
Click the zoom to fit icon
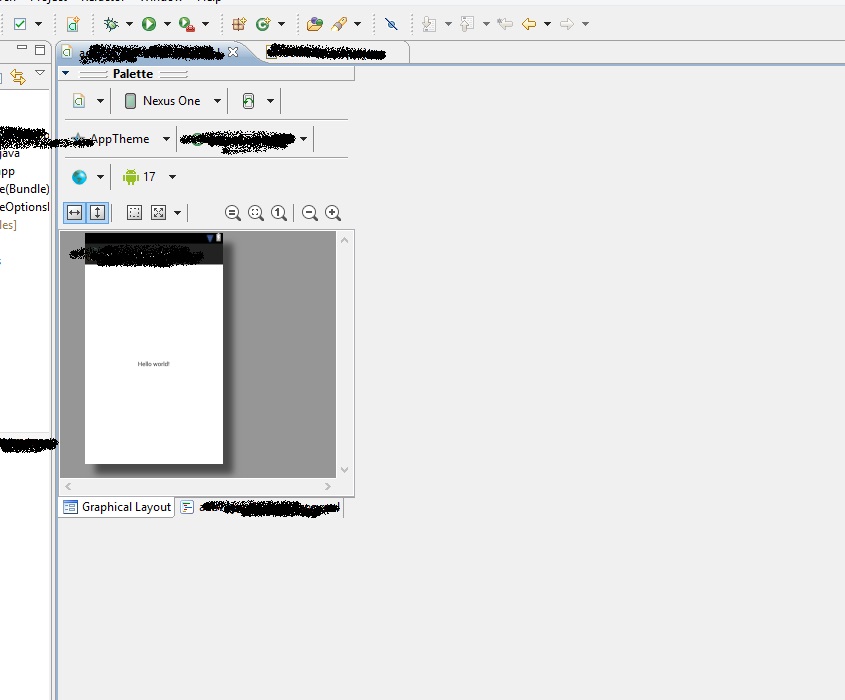pyautogui.click(x=256, y=213)
